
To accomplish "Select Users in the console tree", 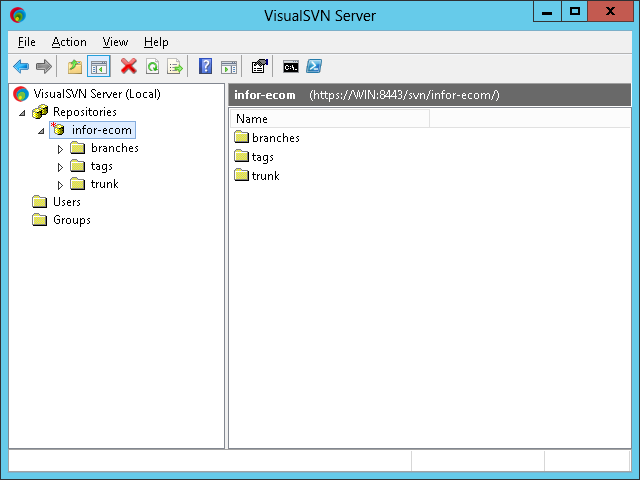I will pyautogui.click(x=66, y=202).
